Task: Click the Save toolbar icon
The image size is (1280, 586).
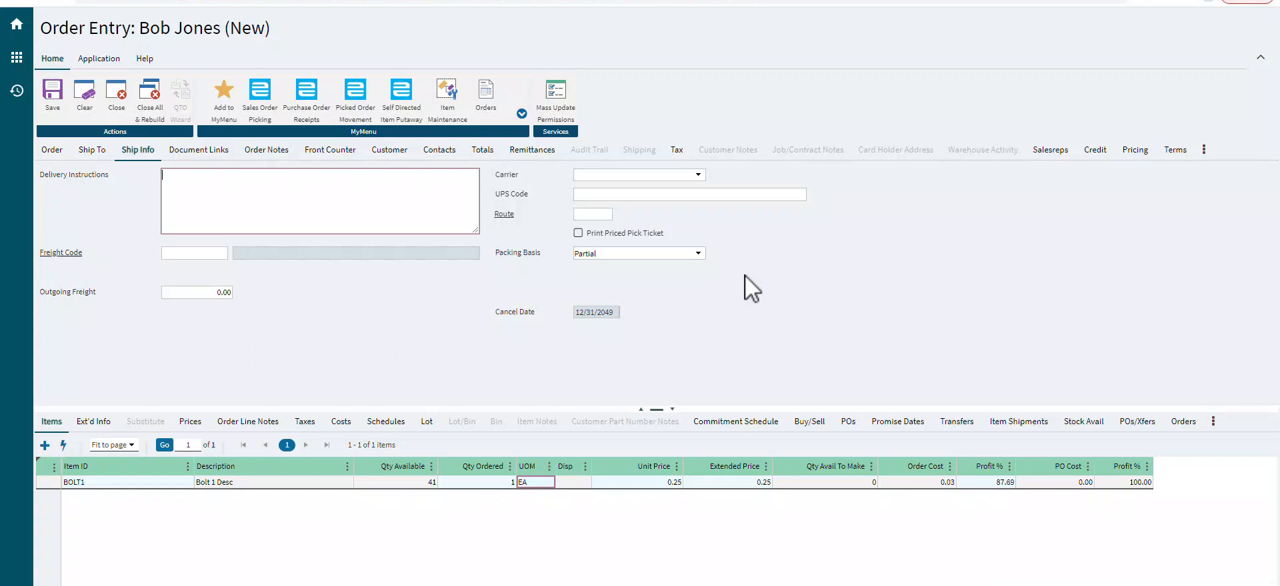Action: coord(52,90)
